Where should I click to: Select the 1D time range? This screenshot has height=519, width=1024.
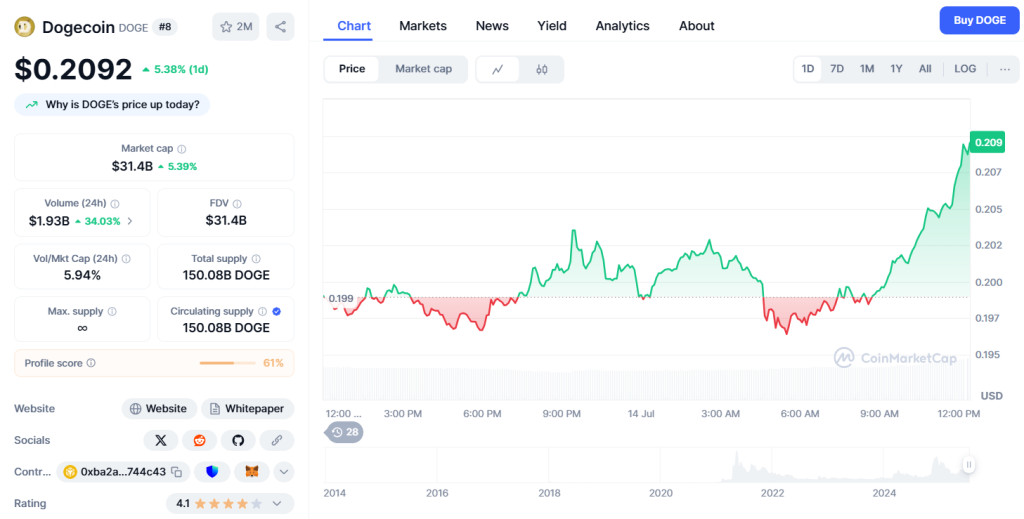[x=808, y=69]
